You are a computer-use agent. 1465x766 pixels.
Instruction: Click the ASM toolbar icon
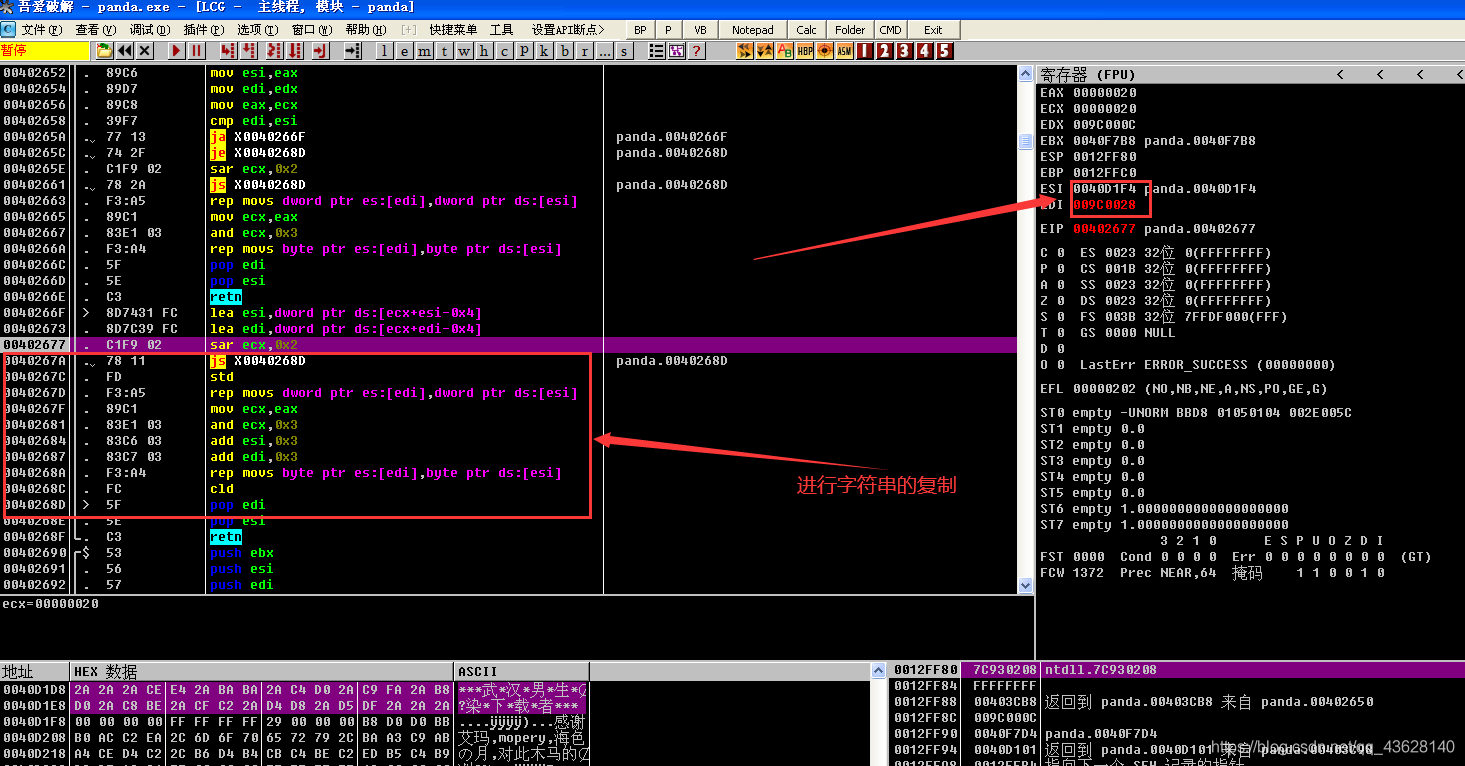click(x=845, y=51)
